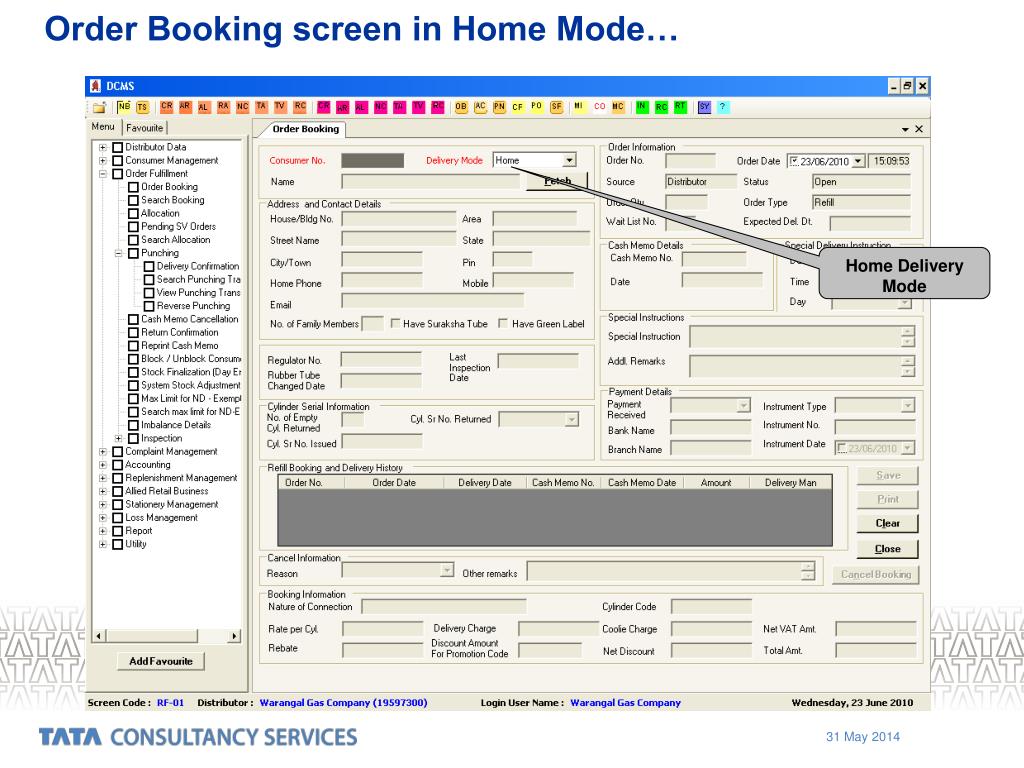Click the OB toolbar icon
Image resolution: width=1024 pixels, height=768 pixels.
[461, 106]
